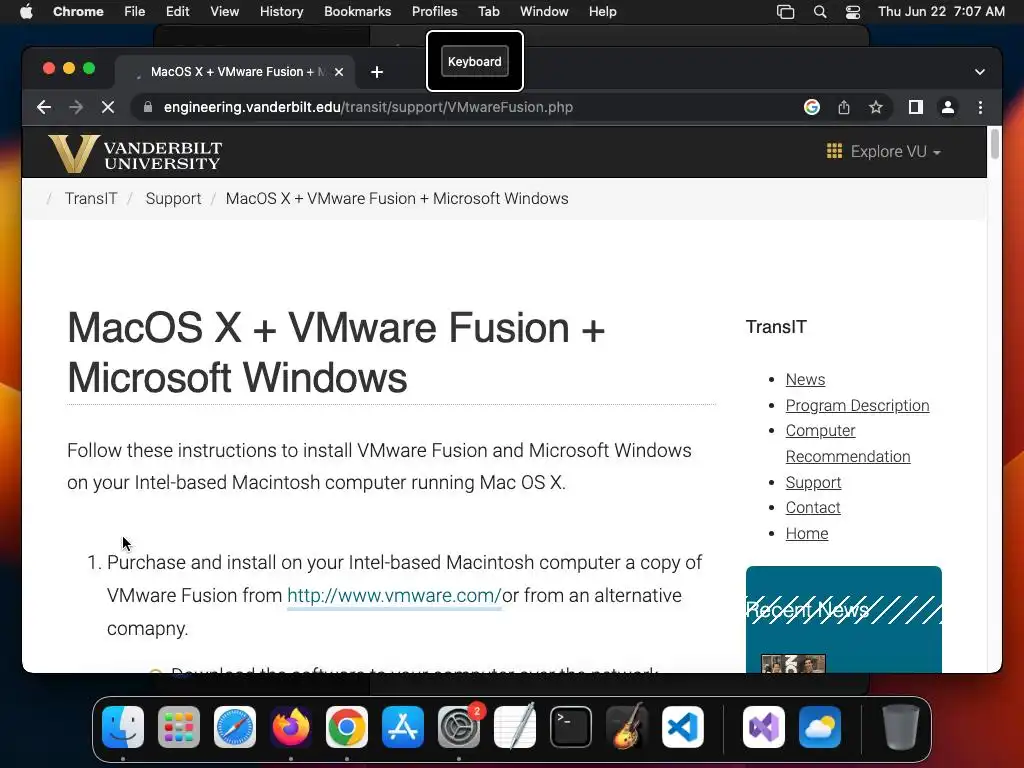Screen dimensions: 1024x768
Task: Open the Chrome menu in menu bar
Action: pyautogui.click(x=78, y=11)
